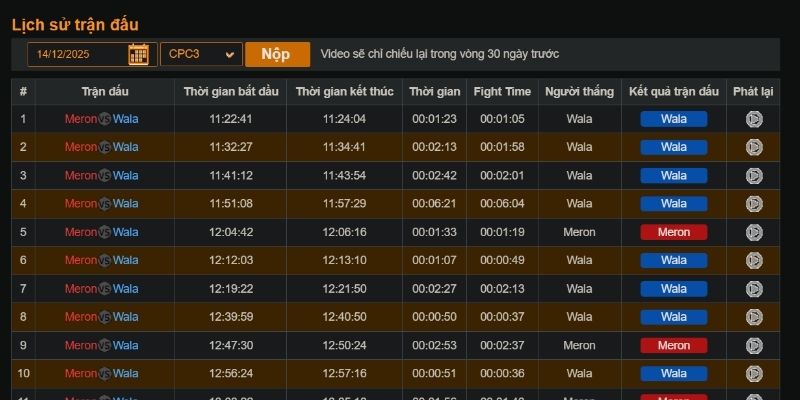
Task: Replay match 3 video
Action: point(754,176)
